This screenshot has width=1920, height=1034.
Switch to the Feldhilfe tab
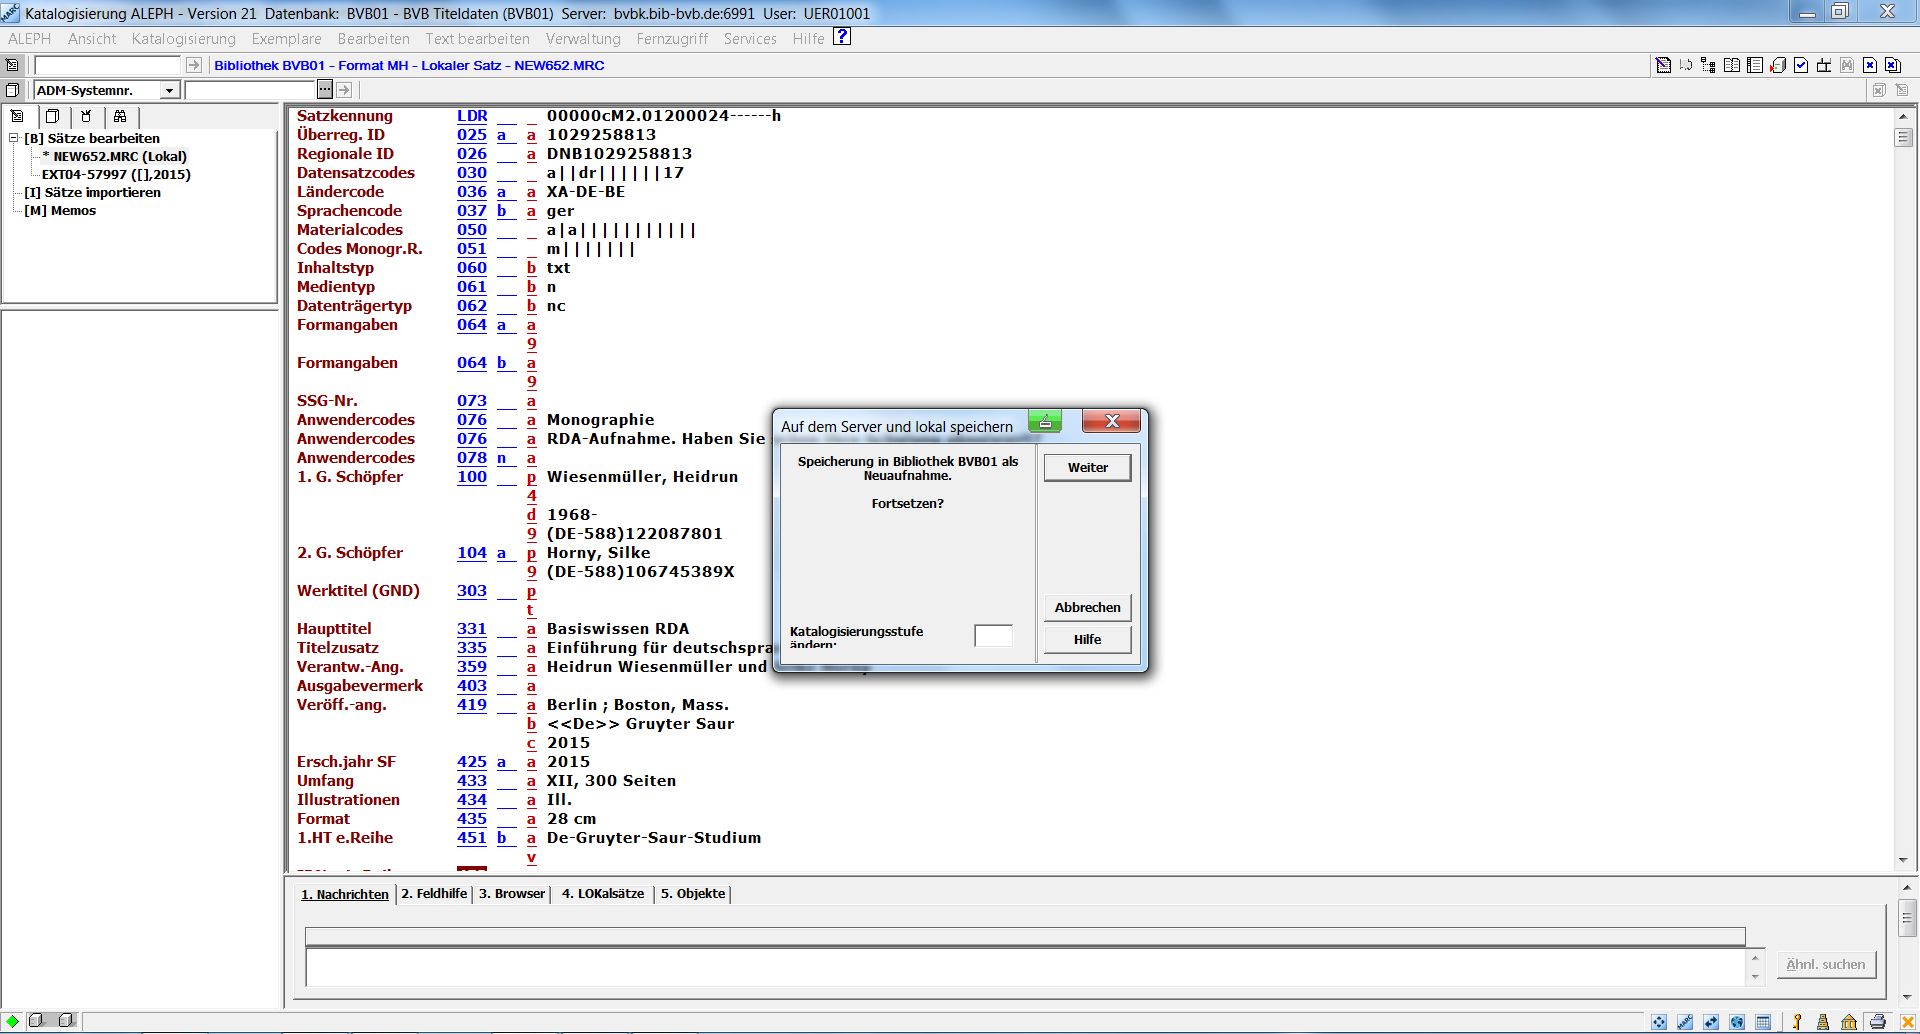pyautogui.click(x=434, y=894)
